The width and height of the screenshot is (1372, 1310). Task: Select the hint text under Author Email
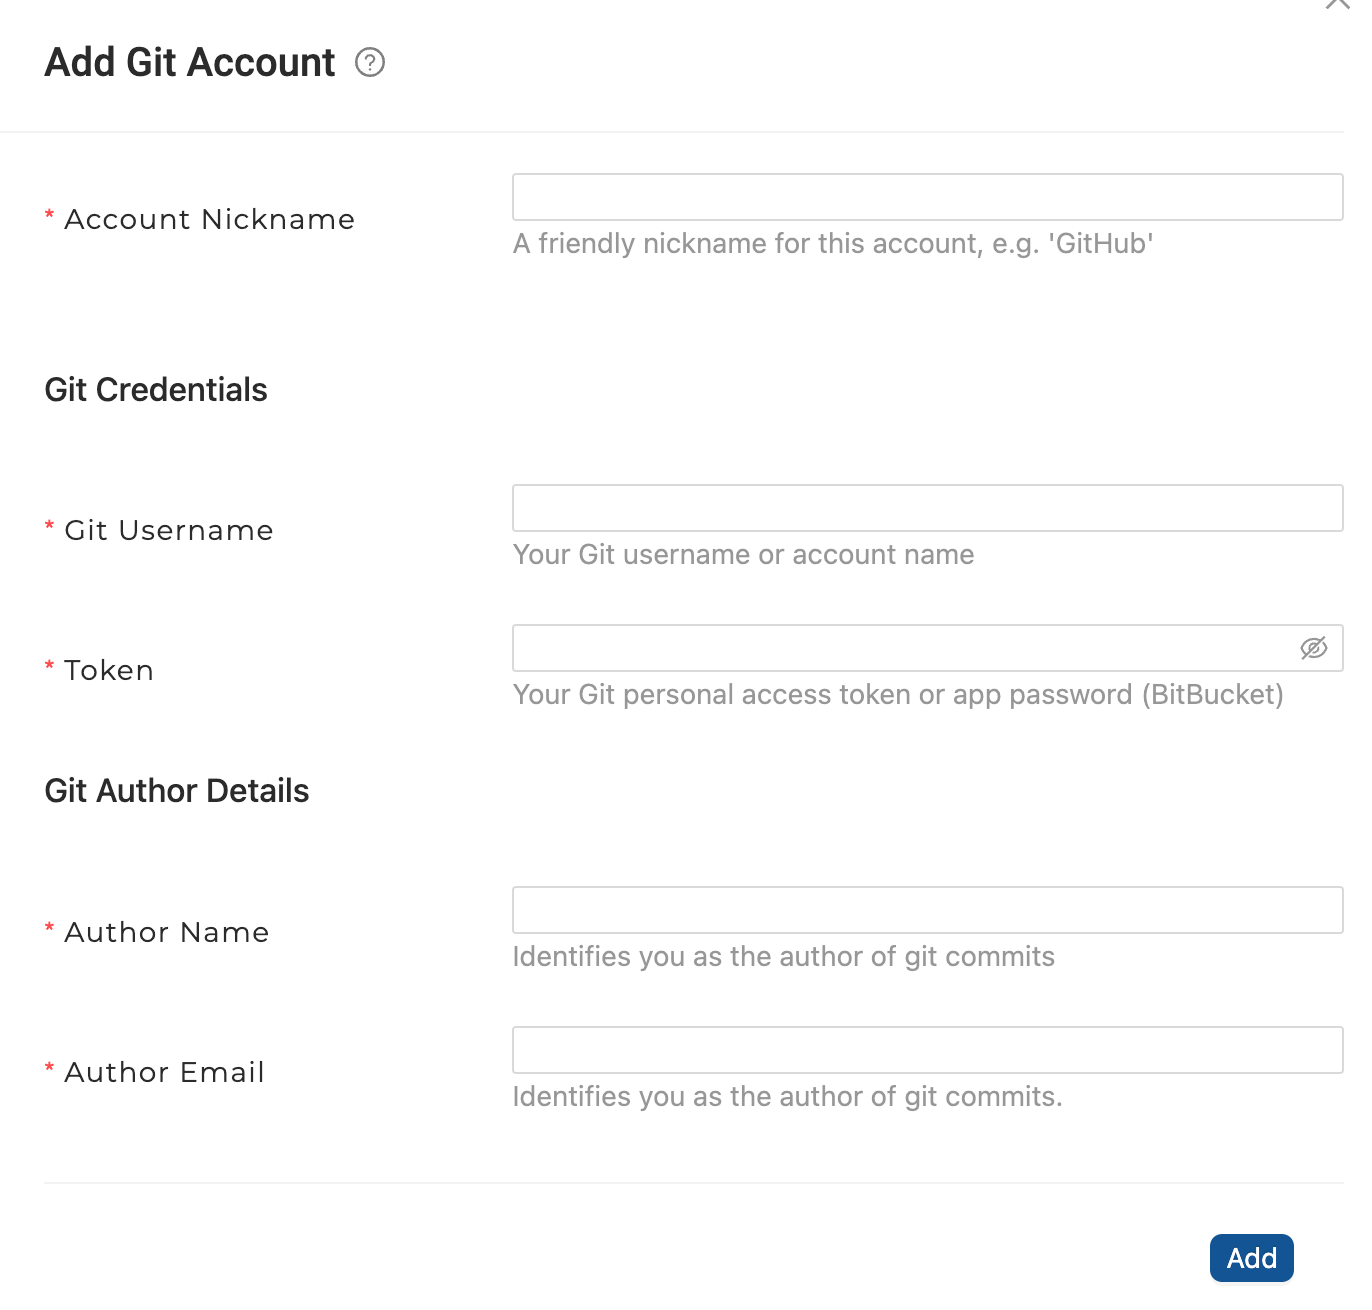point(787,1097)
